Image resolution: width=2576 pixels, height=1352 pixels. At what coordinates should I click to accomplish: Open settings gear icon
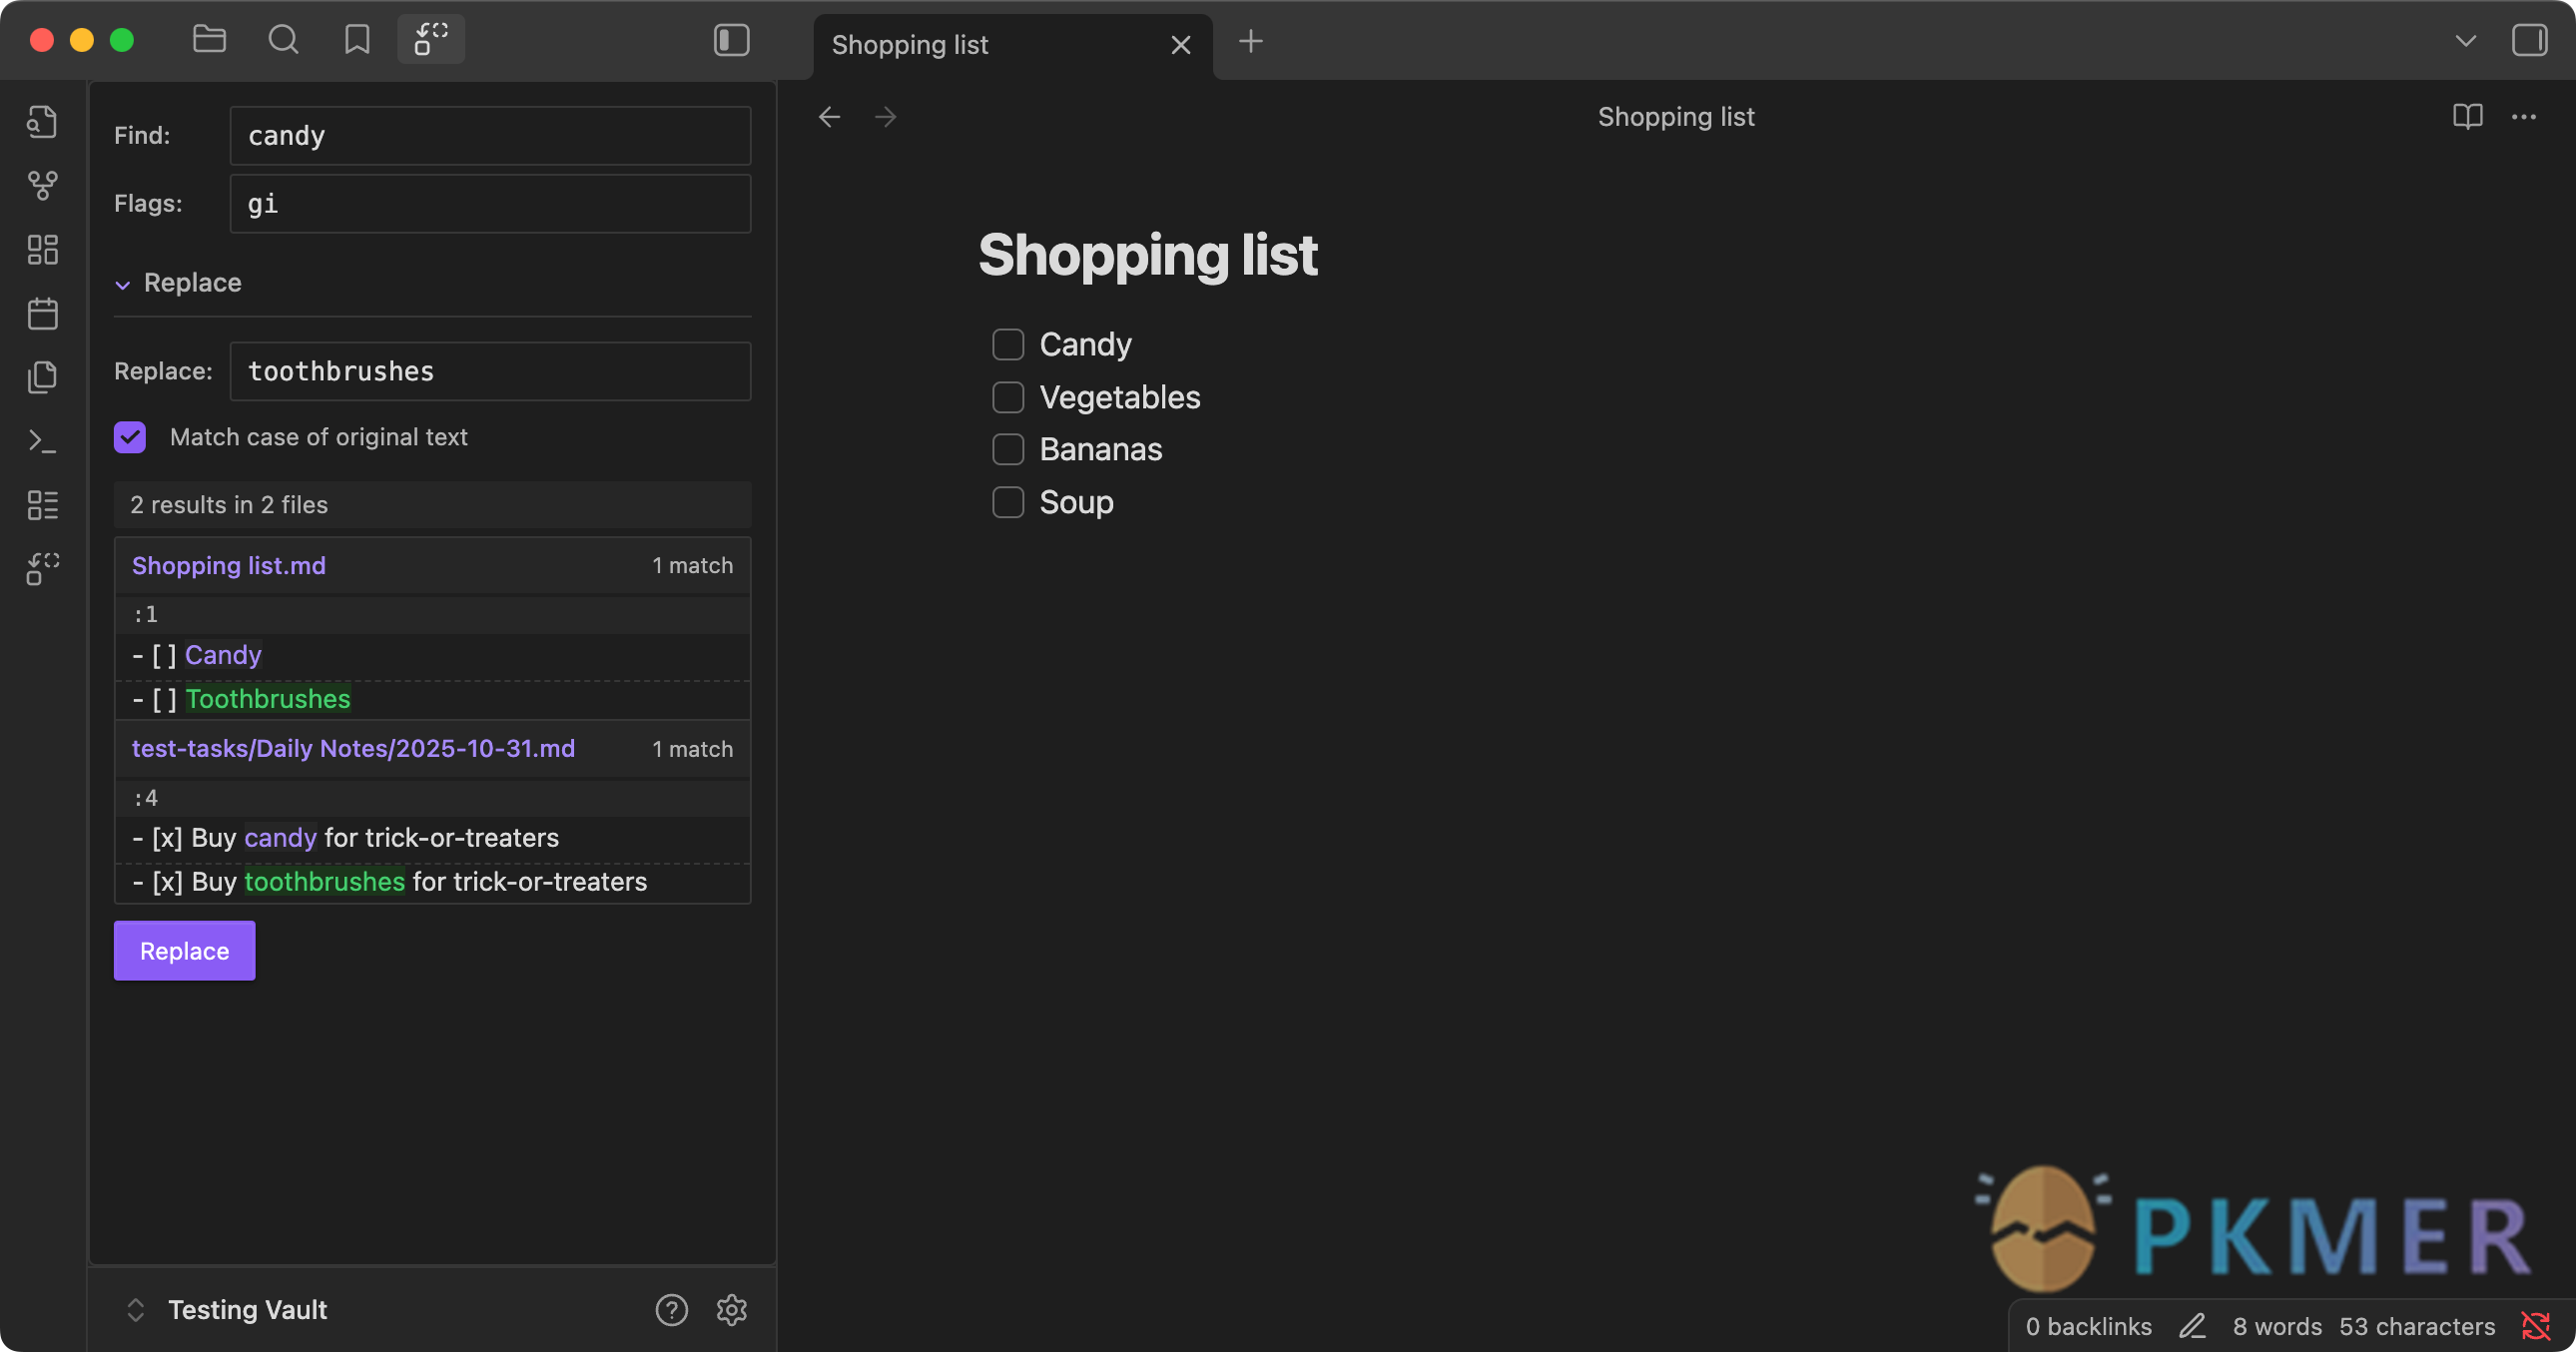pos(731,1309)
